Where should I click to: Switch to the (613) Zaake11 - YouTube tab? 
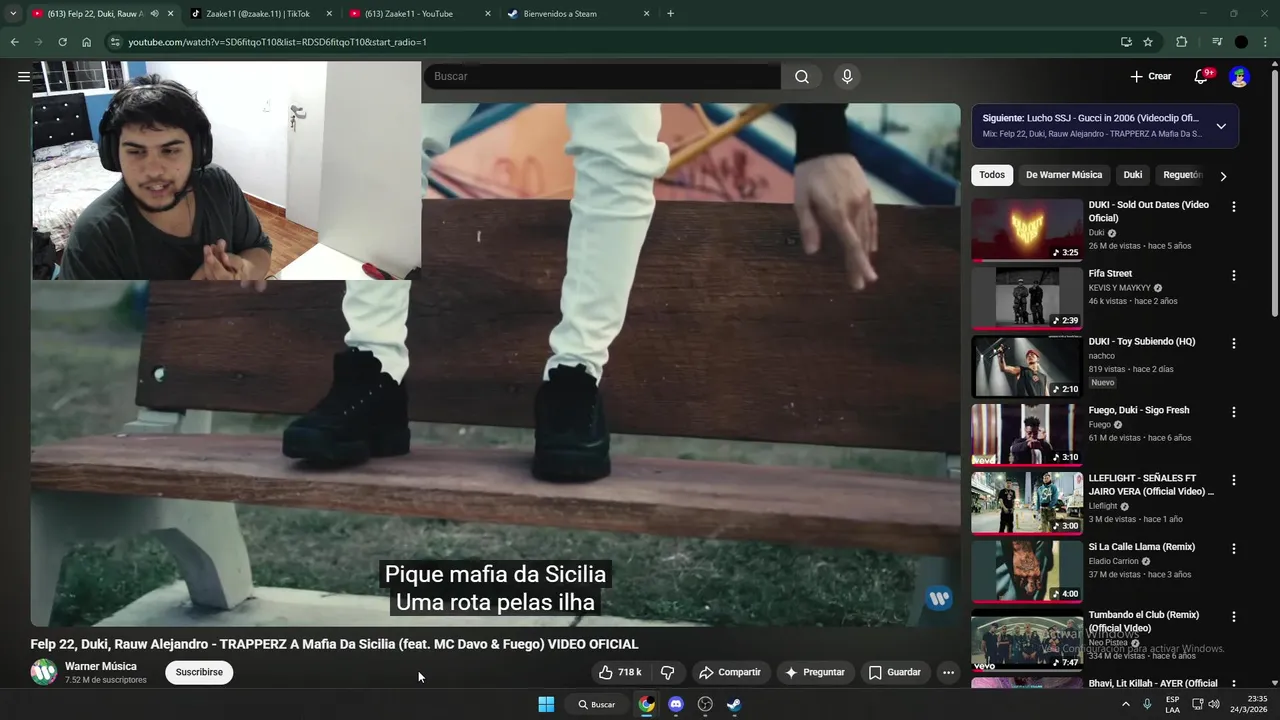click(x=420, y=14)
